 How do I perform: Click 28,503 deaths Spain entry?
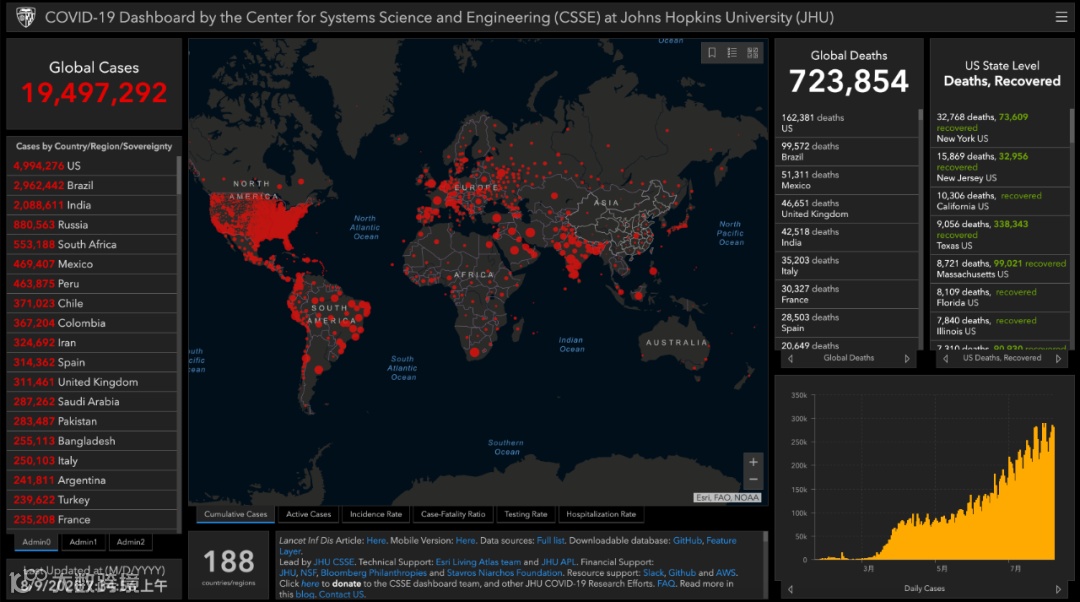pyautogui.click(x=847, y=323)
